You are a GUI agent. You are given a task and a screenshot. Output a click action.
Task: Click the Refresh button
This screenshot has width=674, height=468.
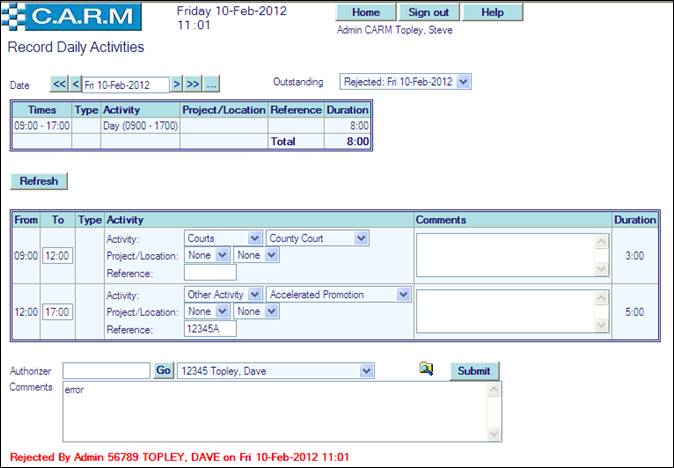pos(38,181)
